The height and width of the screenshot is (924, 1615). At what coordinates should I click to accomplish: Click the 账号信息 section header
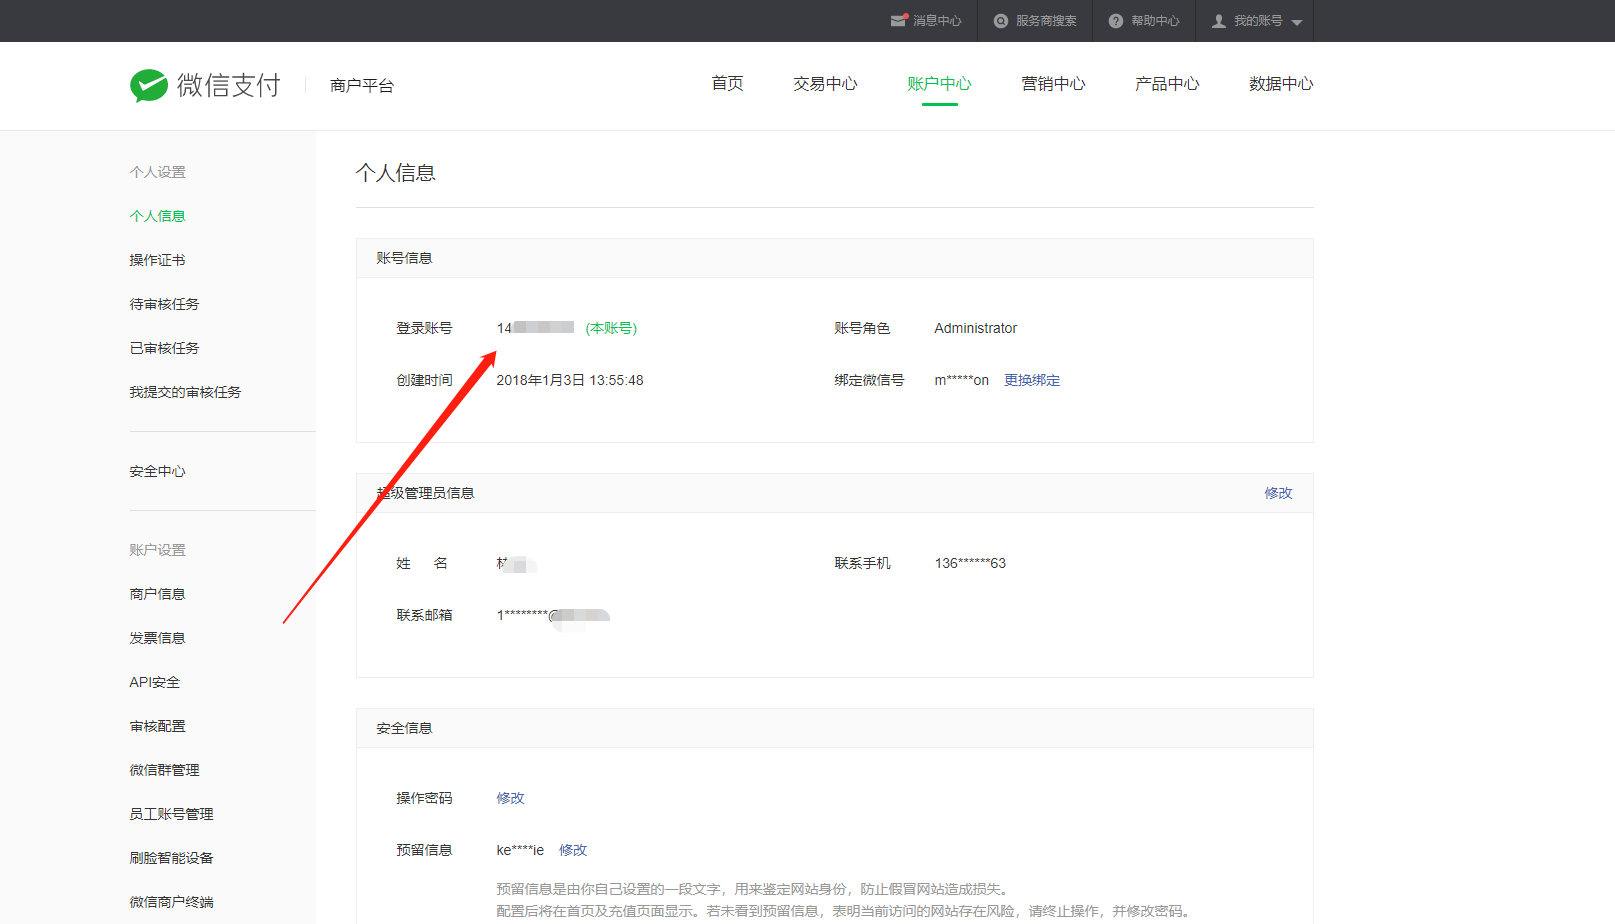[404, 258]
